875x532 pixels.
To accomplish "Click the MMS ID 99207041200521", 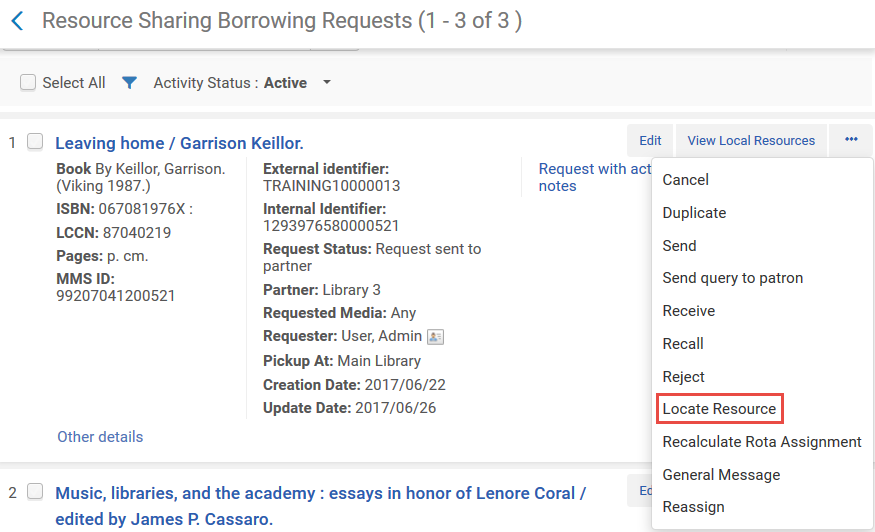I will [116, 296].
